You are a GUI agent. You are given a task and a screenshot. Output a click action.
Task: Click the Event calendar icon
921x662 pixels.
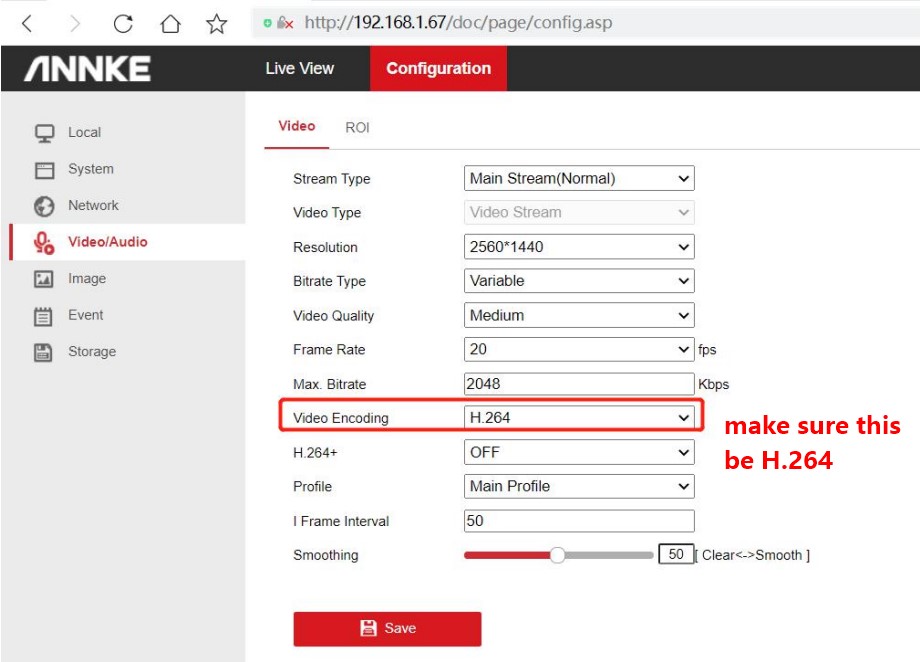coord(44,316)
